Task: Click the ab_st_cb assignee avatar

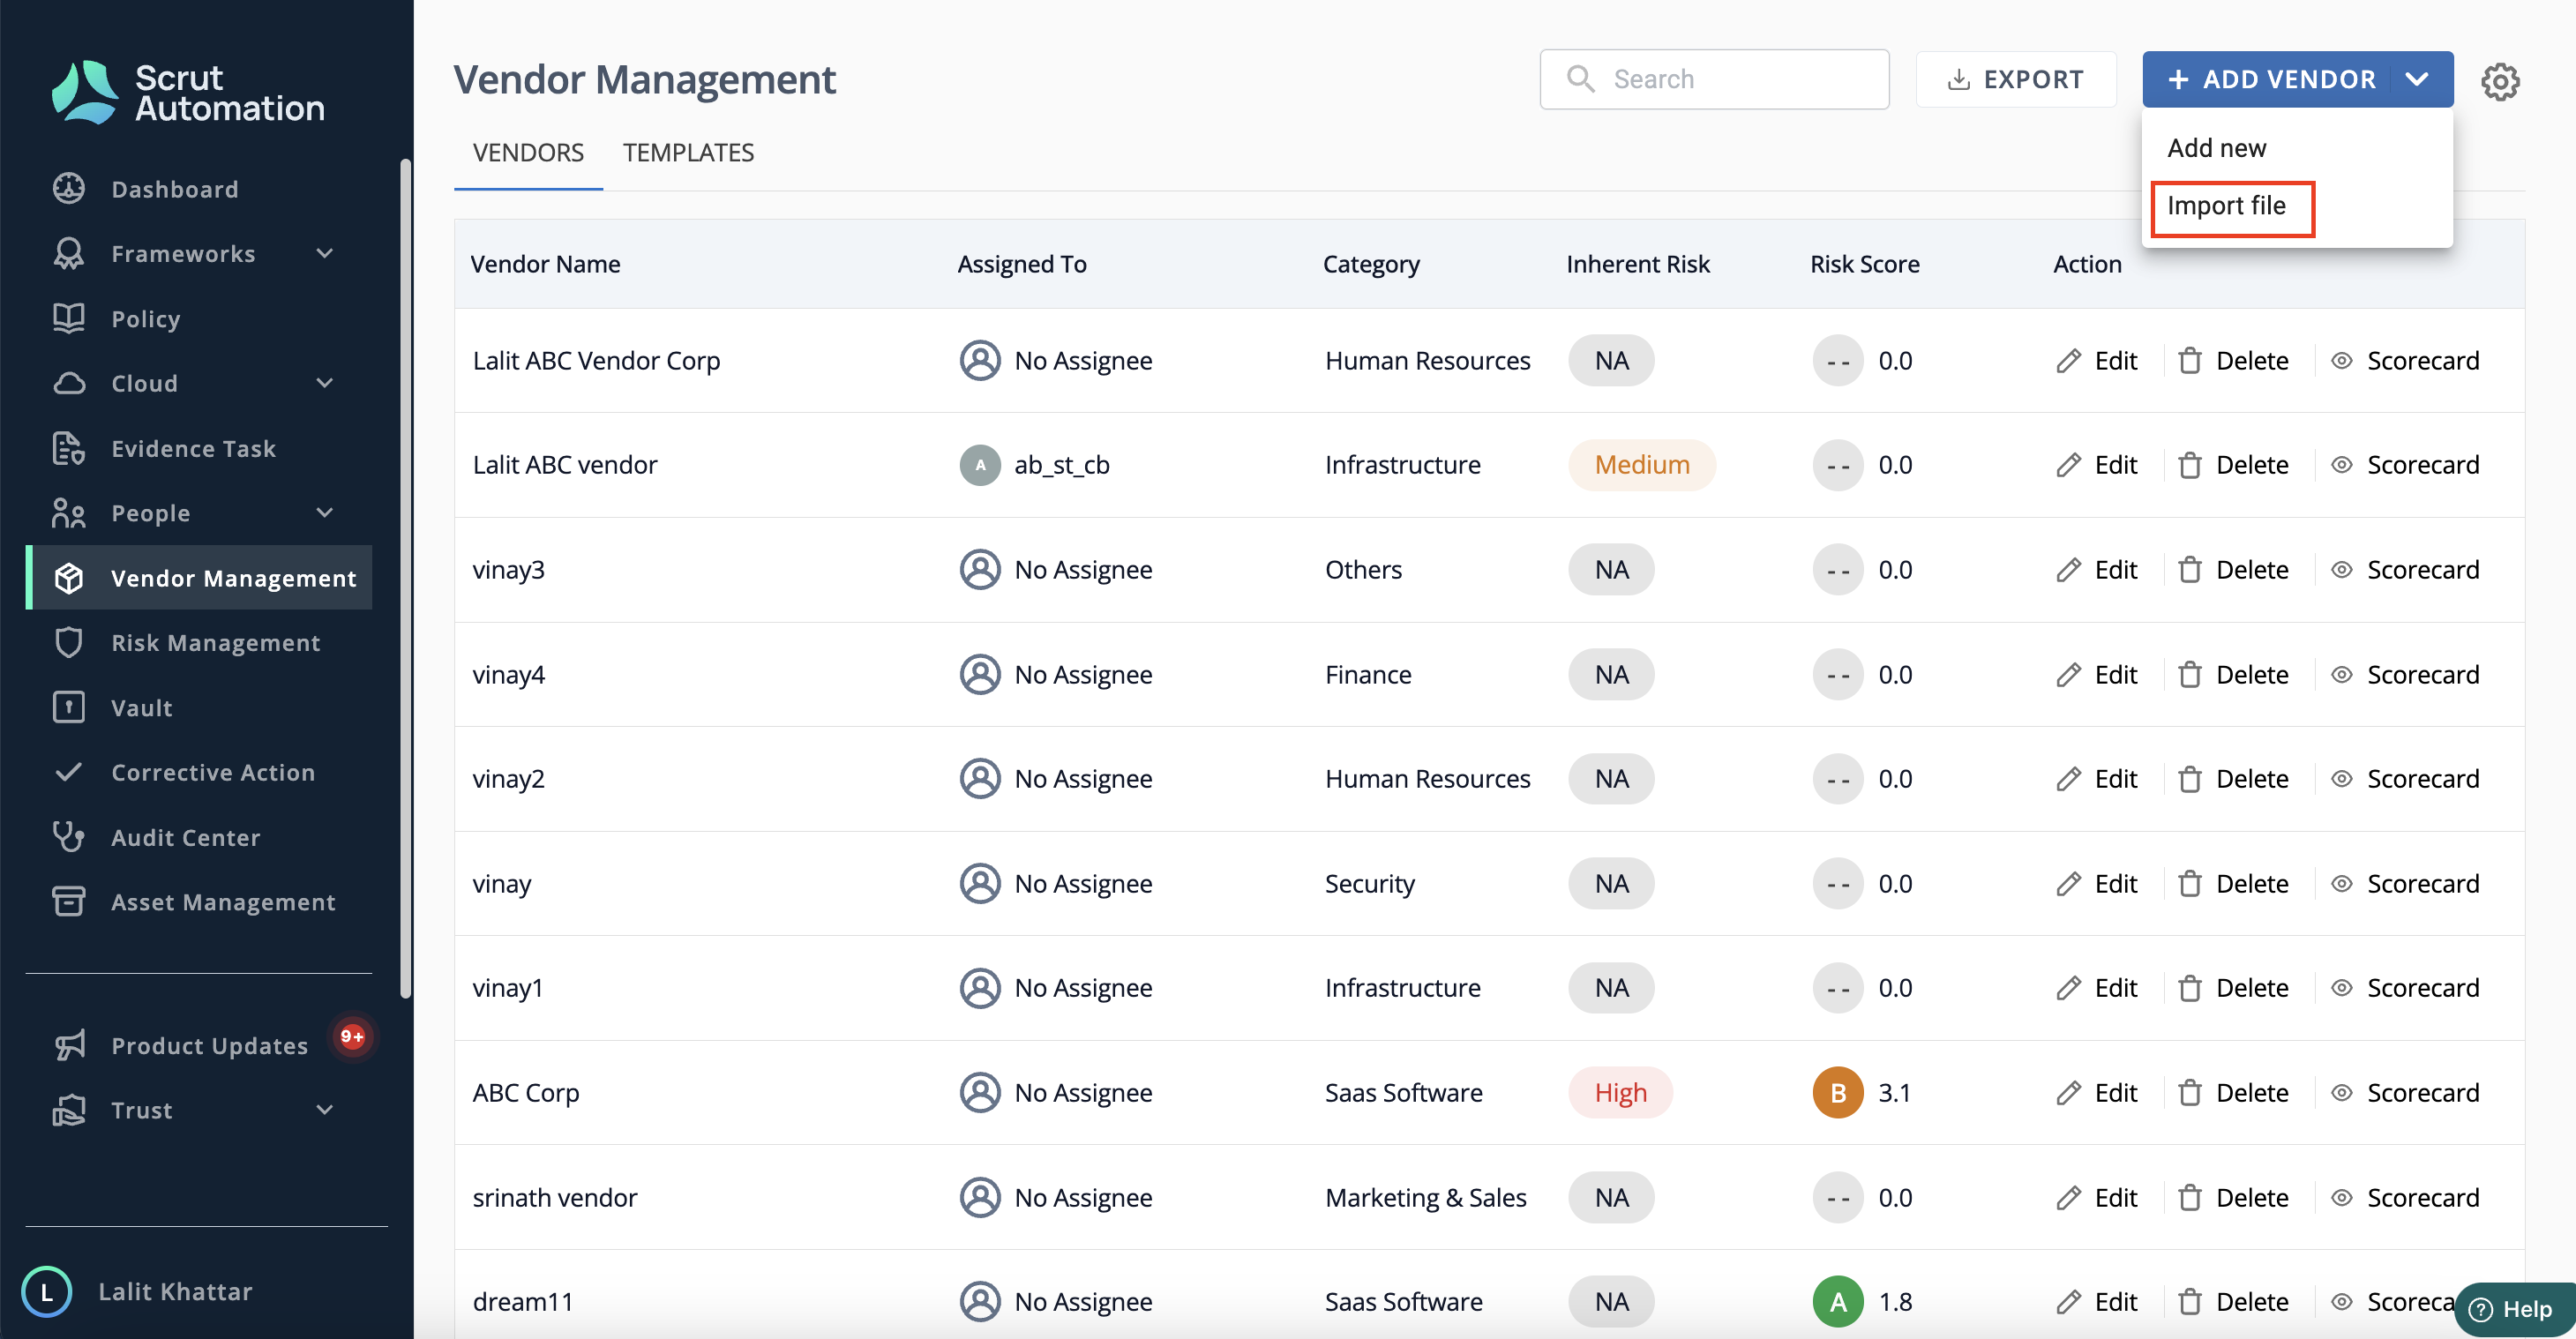Action: [980, 465]
